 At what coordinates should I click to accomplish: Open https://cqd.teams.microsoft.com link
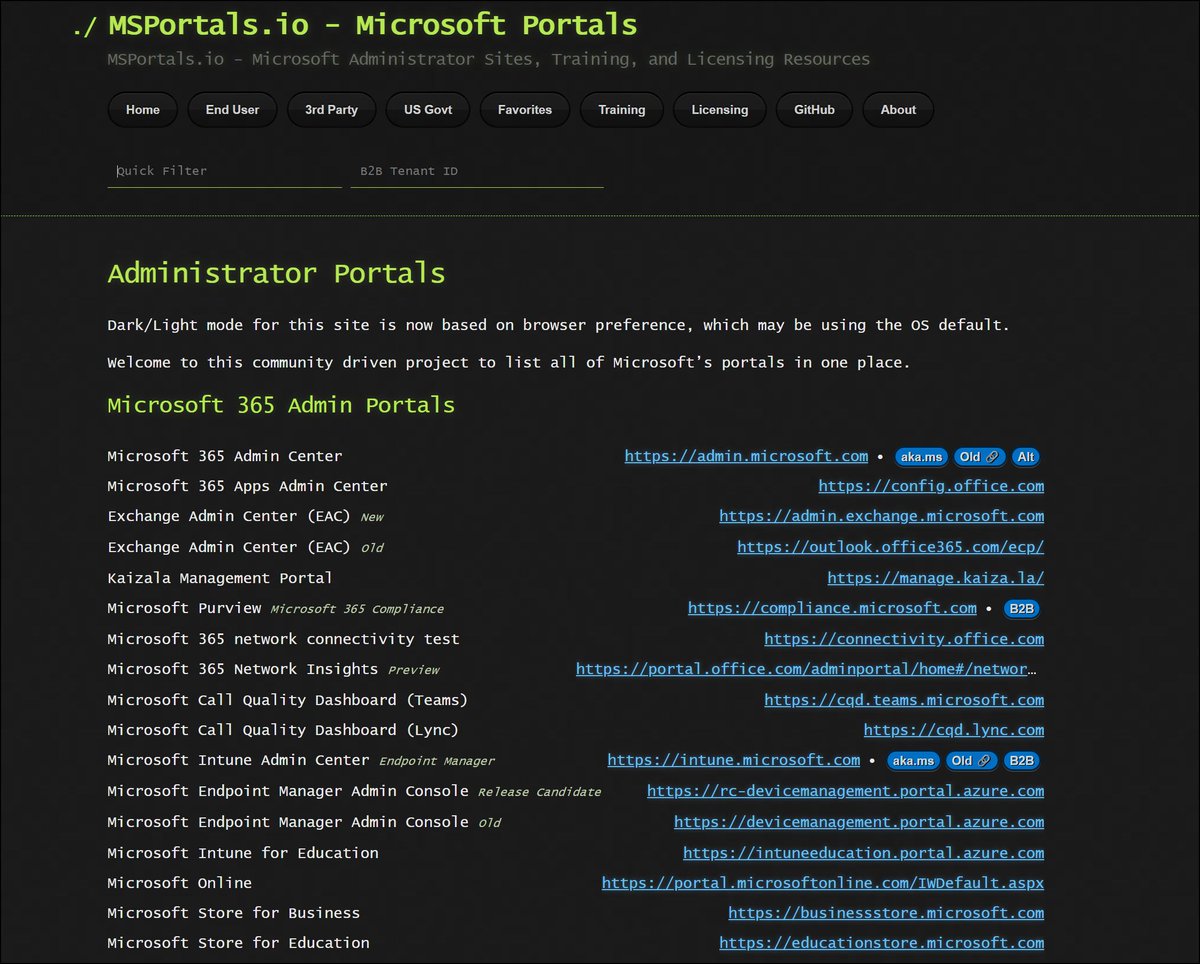coord(904,700)
